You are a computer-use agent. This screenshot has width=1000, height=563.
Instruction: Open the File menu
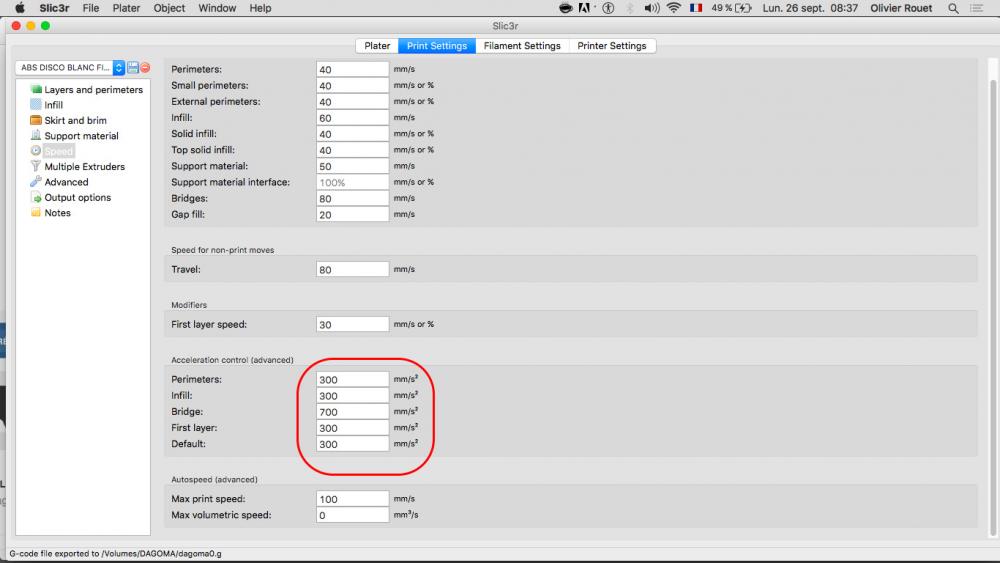[91, 8]
